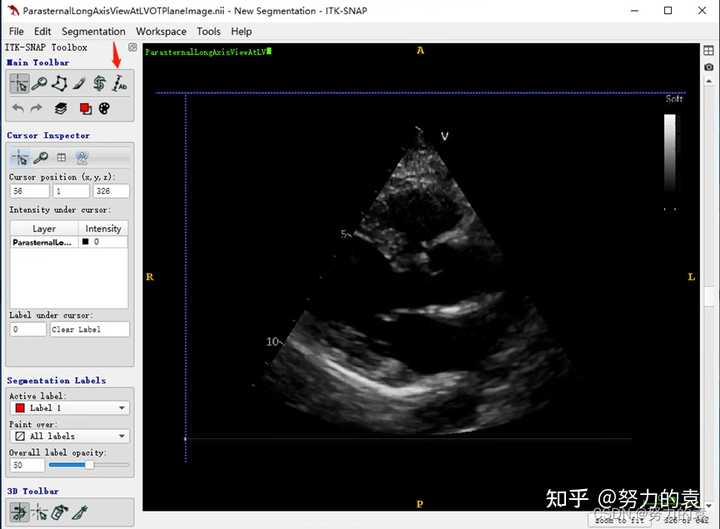Select the Crosshair tool in Main Toolbar
720x529 pixels.
[x=19, y=84]
